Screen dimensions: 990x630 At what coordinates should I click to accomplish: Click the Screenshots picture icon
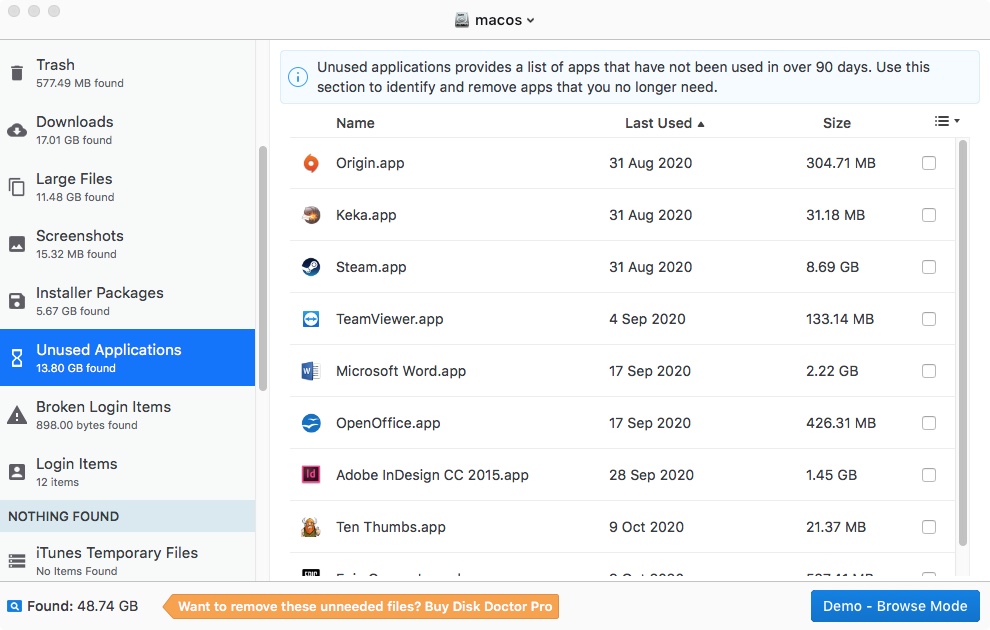point(17,244)
